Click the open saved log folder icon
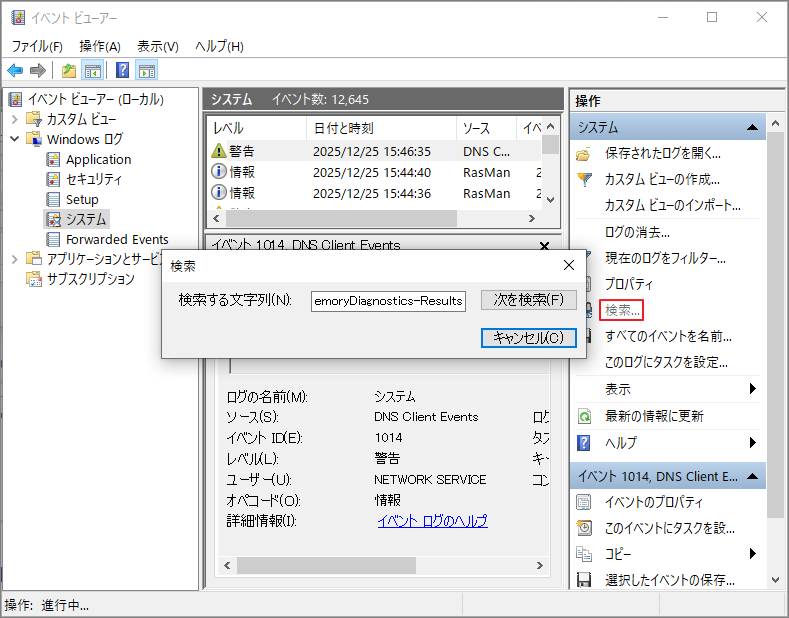Image resolution: width=789 pixels, height=618 pixels. 584,154
